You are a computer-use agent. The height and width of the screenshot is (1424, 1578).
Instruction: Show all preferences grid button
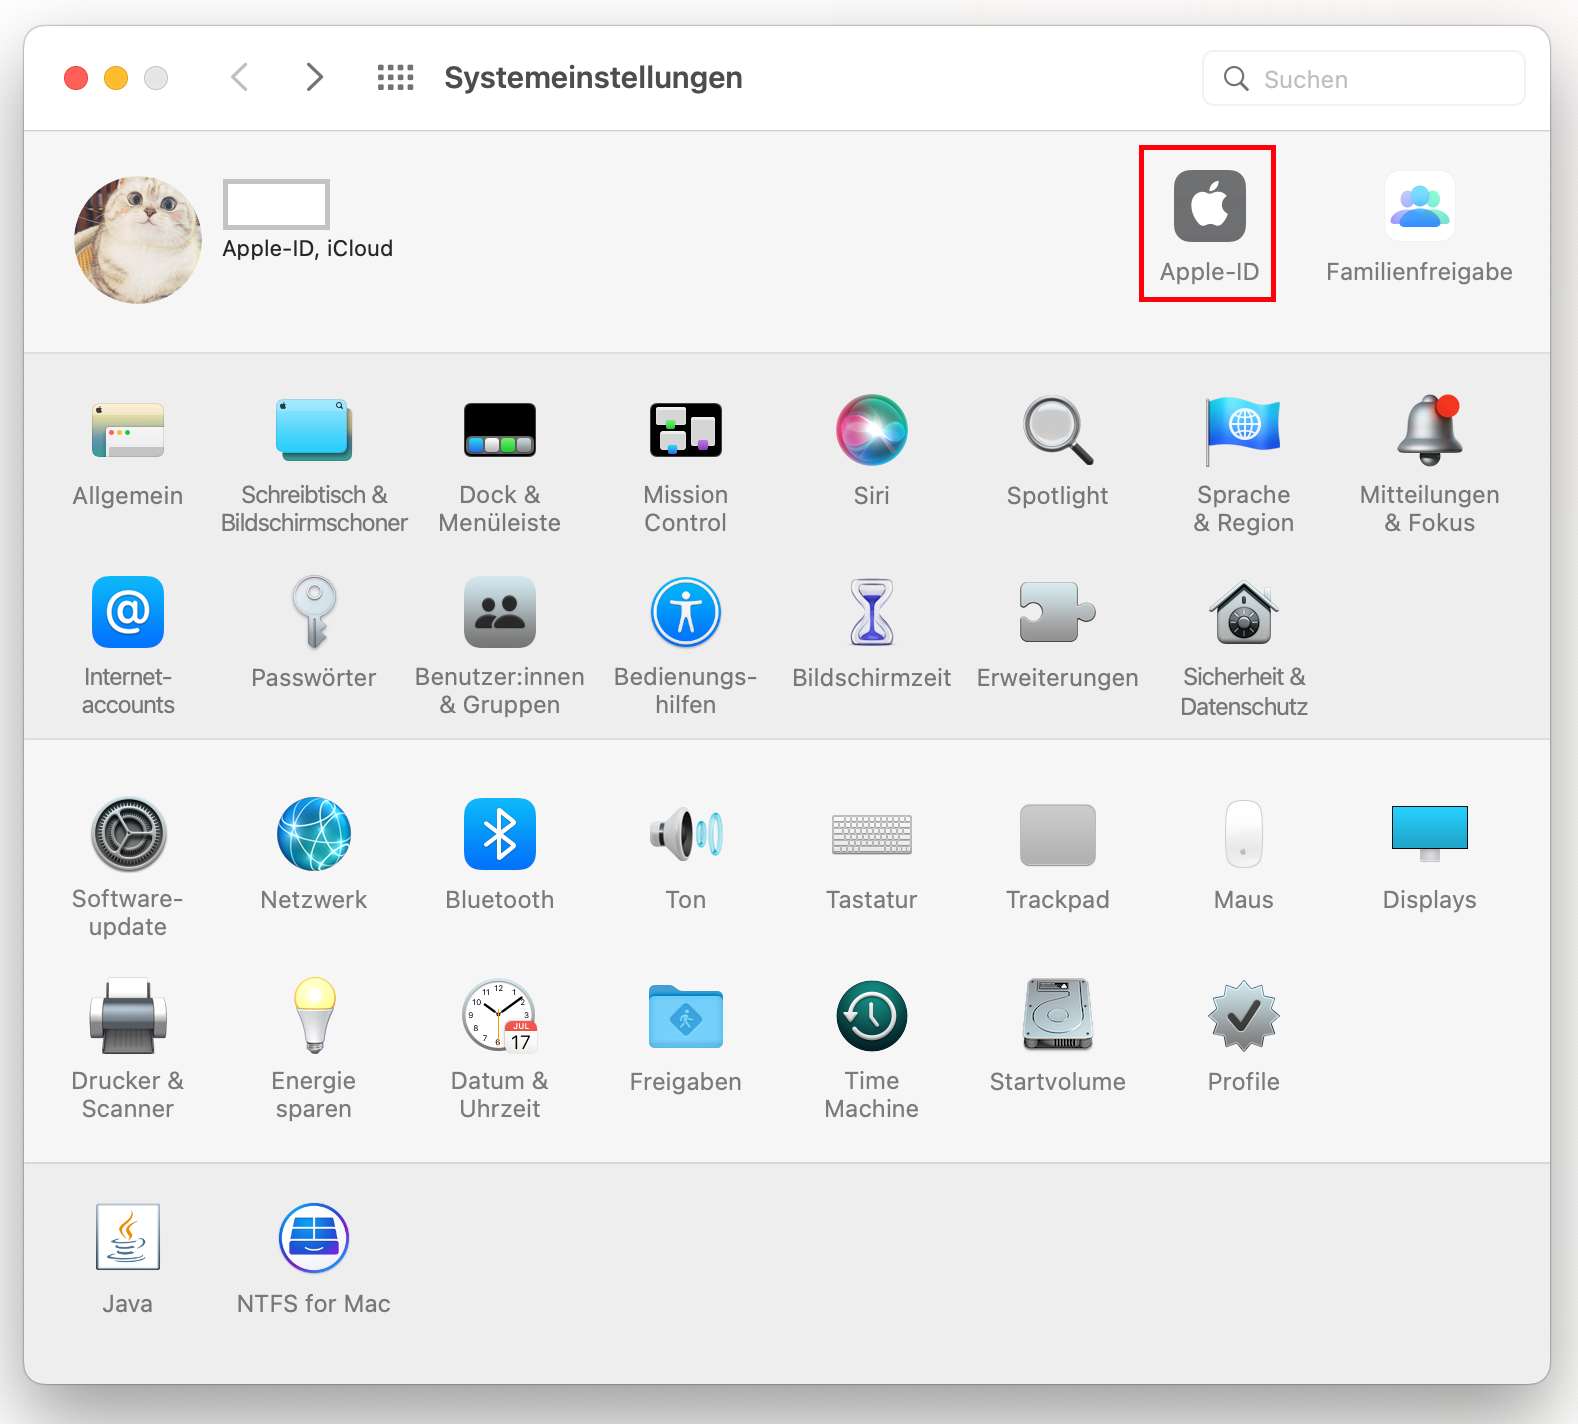(x=395, y=77)
